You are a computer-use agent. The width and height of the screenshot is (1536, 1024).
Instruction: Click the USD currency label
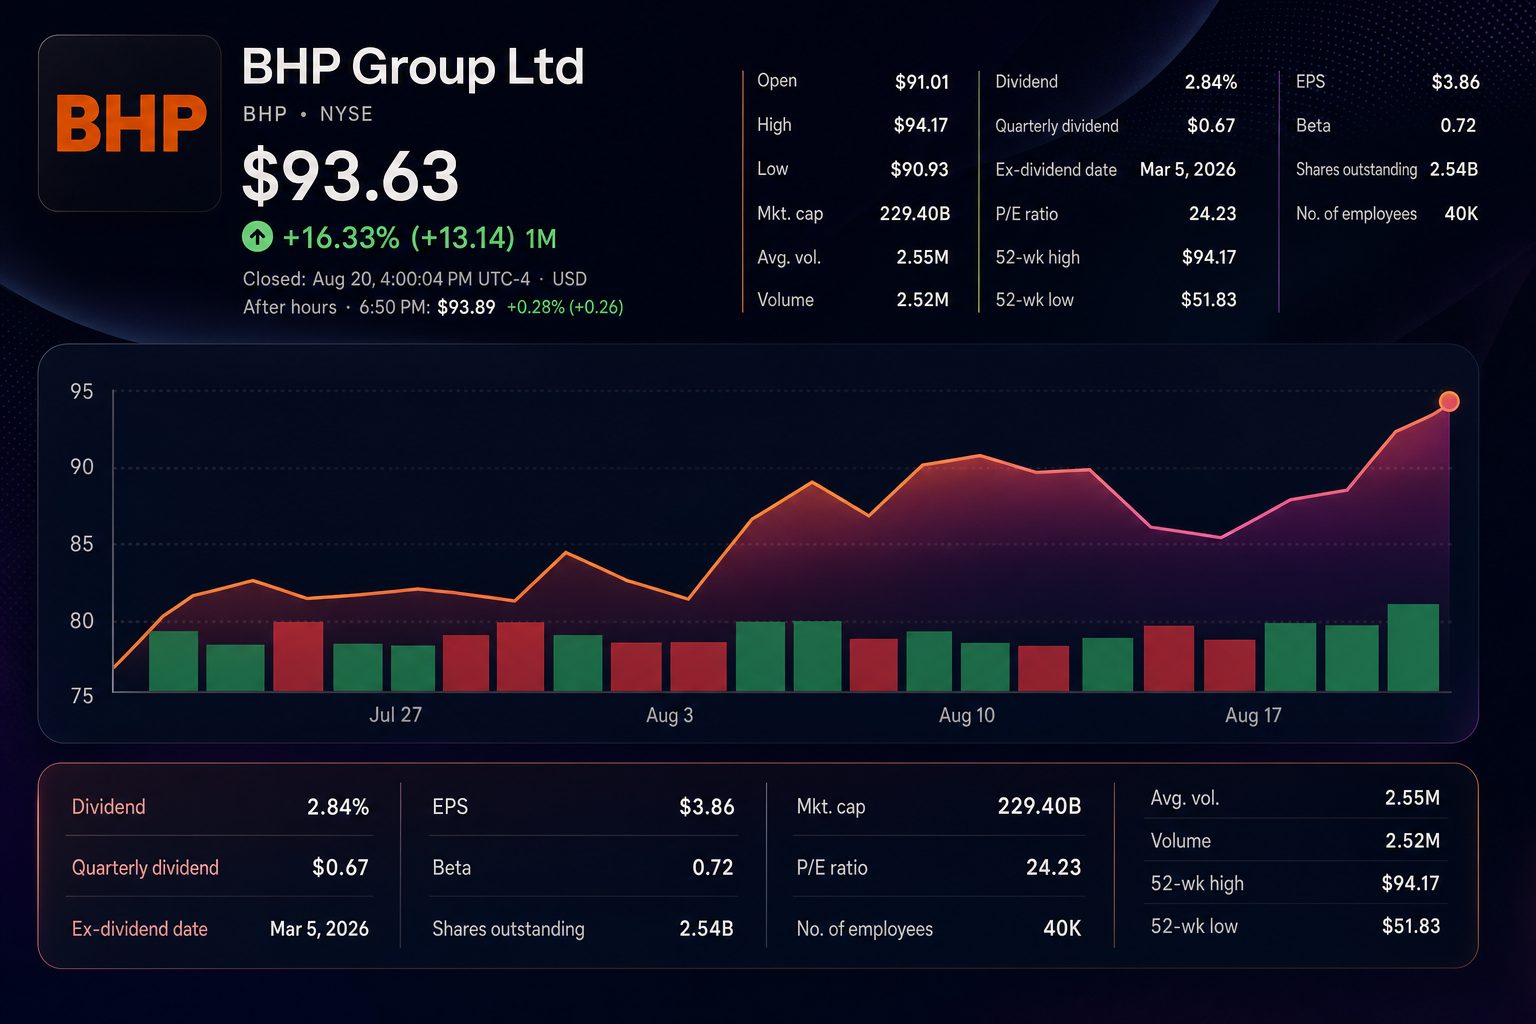[569, 279]
